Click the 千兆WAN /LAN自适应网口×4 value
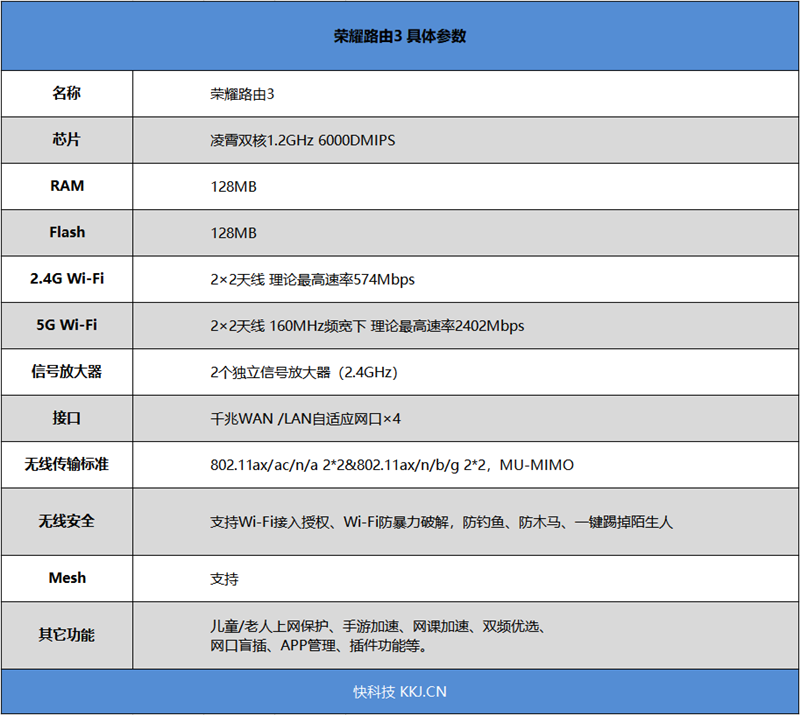Viewport: 800px width, 715px height. [x=305, y=419]
